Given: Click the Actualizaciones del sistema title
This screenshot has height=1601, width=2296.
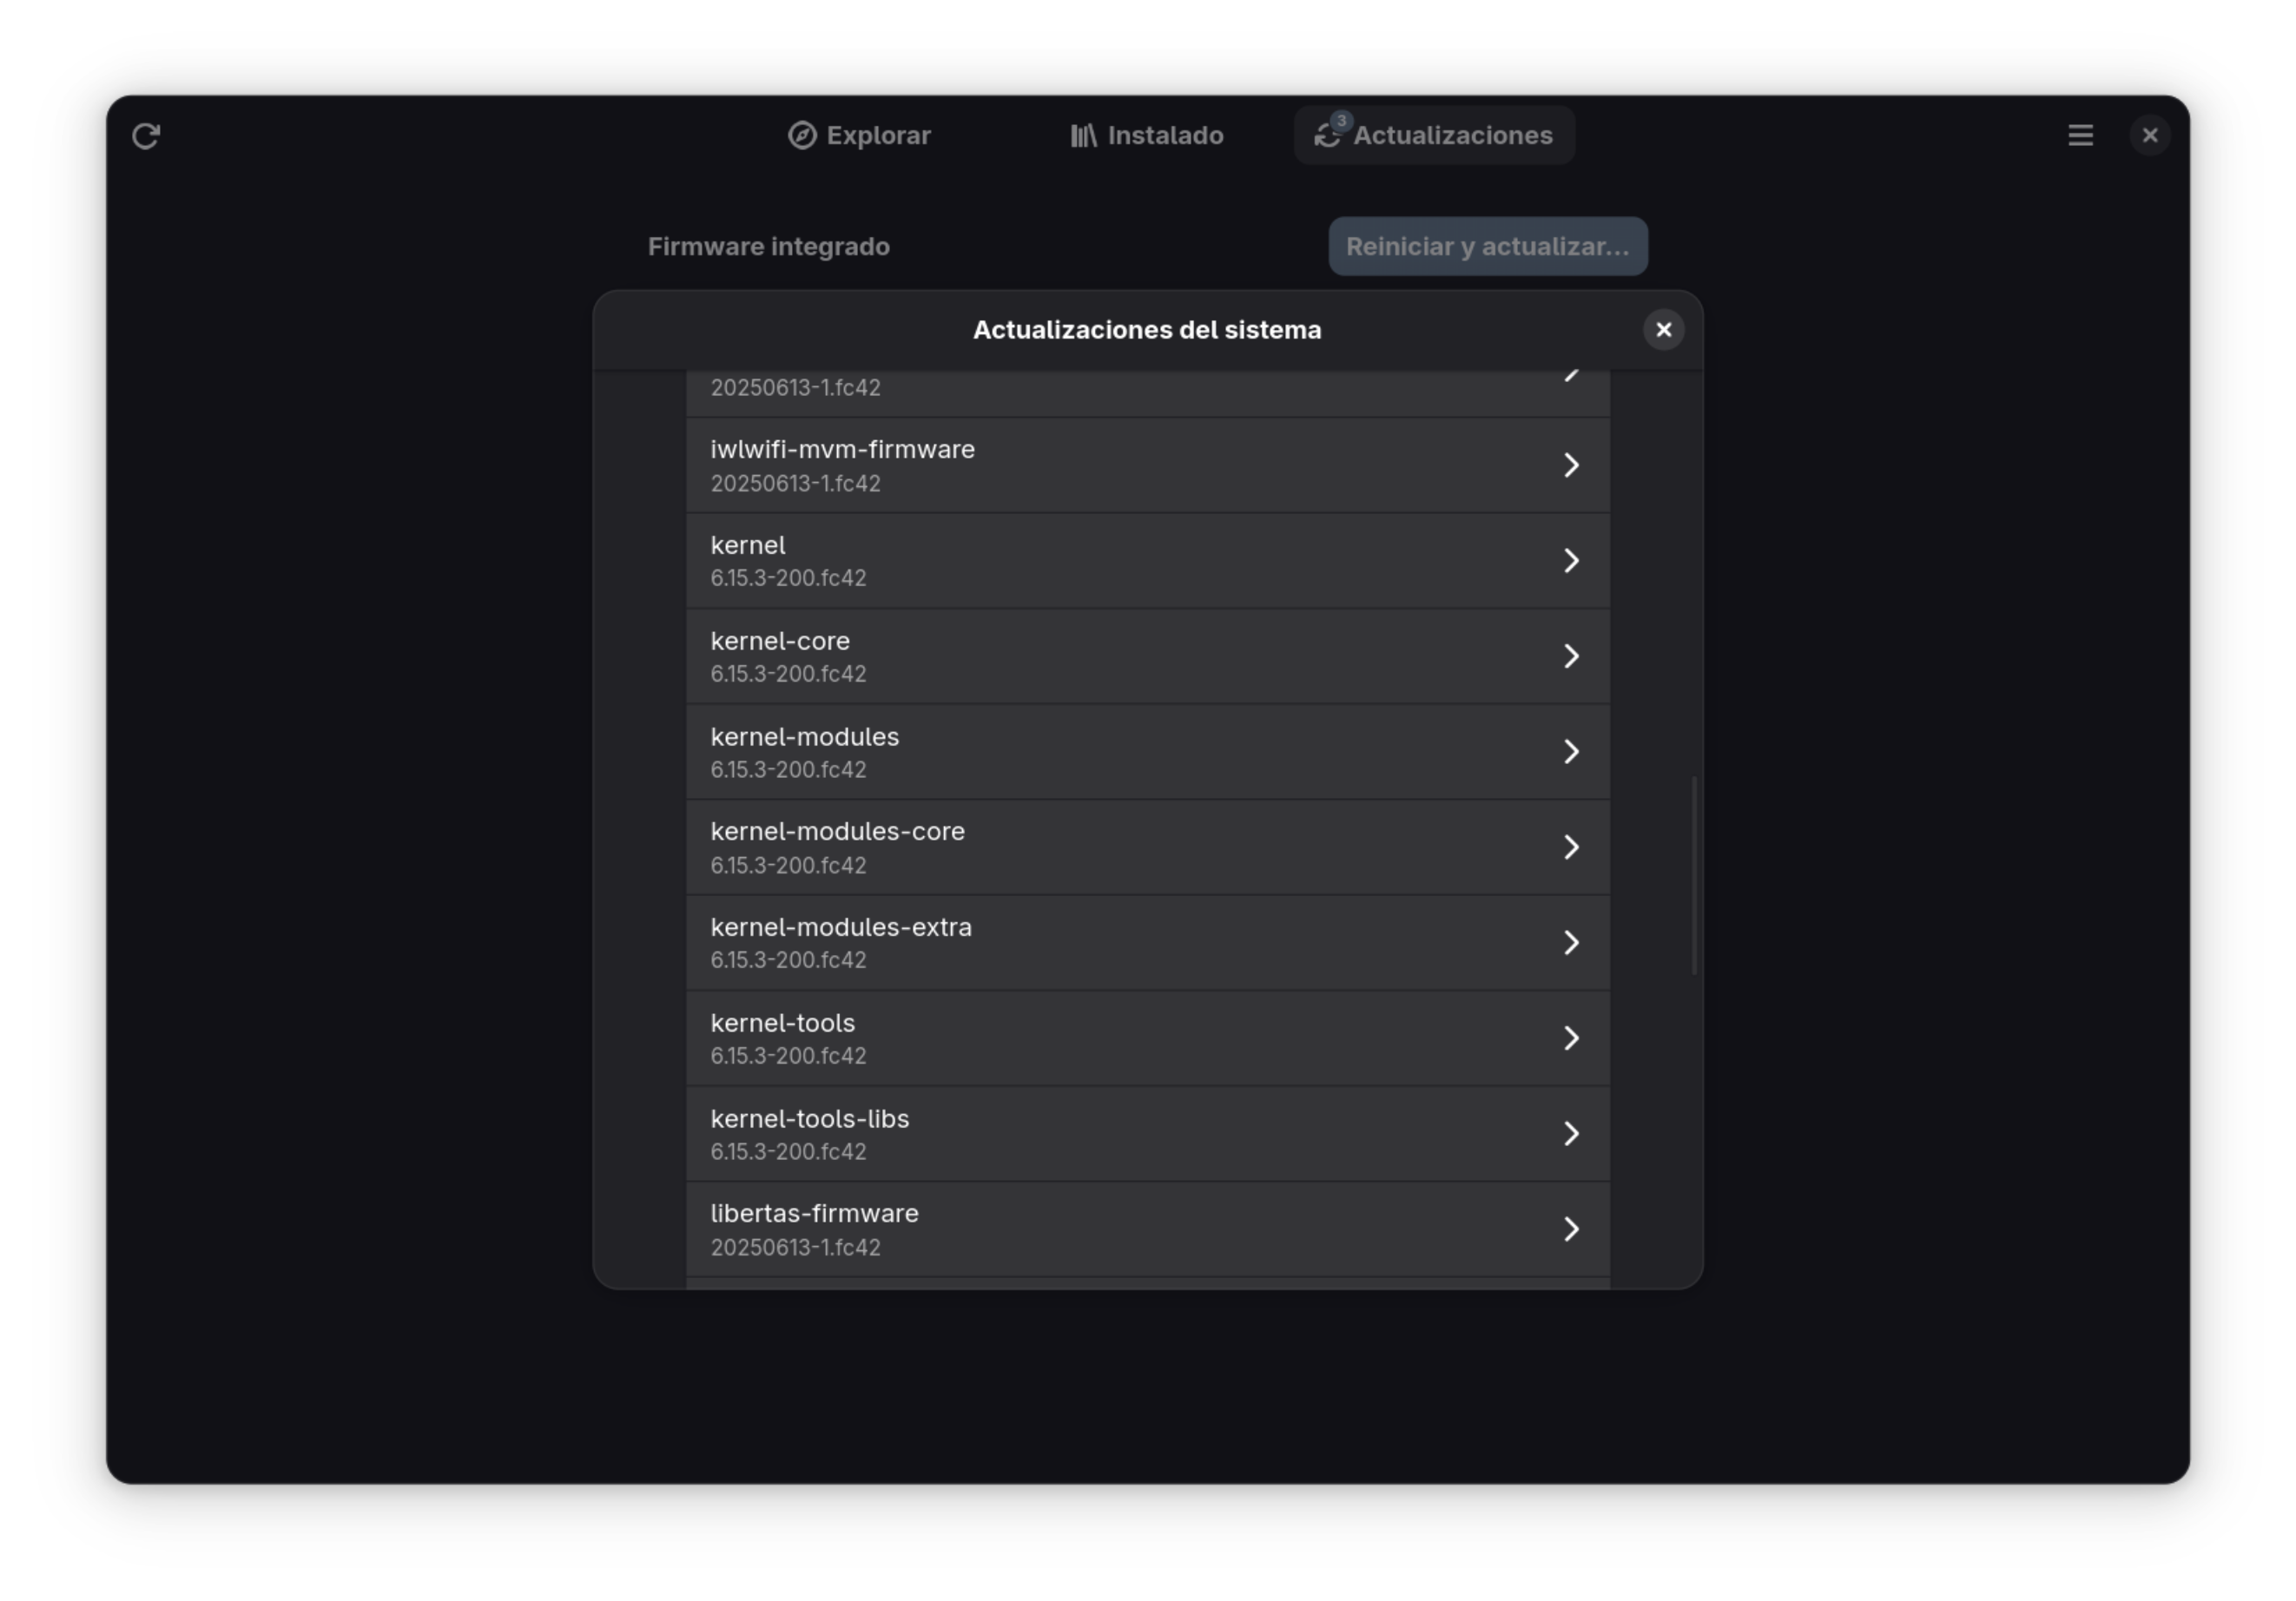Looking at the screenshot, I should pyautogui.click(x=1147, y=330).
